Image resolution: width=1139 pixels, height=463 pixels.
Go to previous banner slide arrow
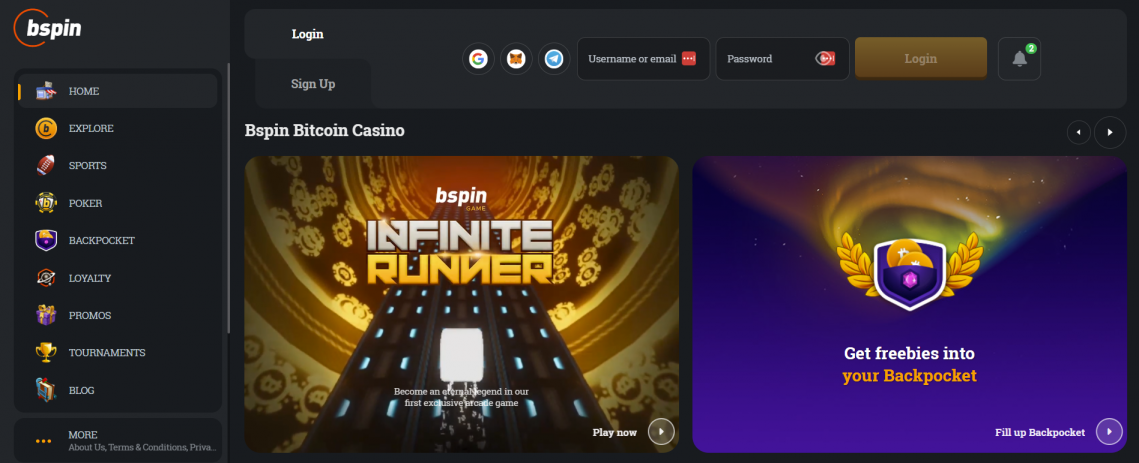click(x=1079, y=132)
